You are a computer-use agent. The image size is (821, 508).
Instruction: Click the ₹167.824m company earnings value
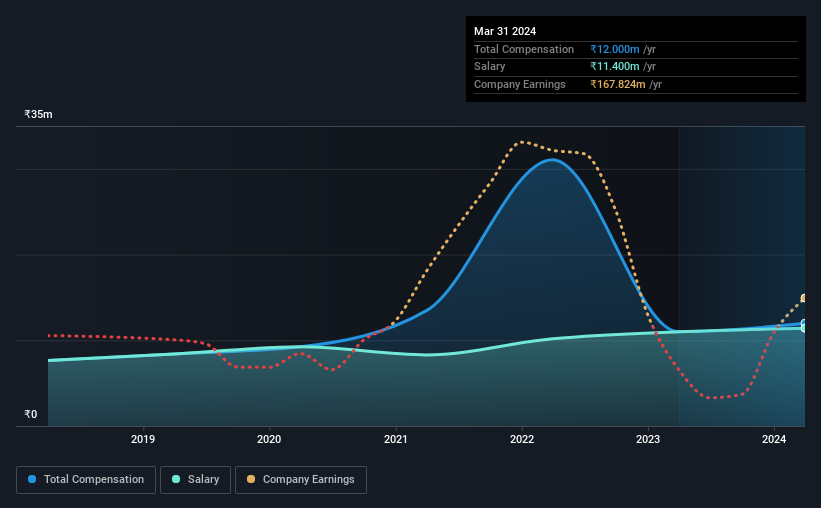pyautogui.click(x=618, y=84)
